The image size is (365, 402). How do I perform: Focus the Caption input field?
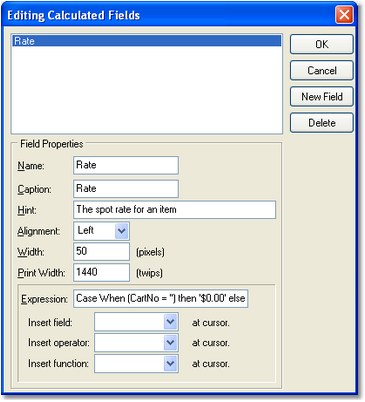tap(126, 189)
